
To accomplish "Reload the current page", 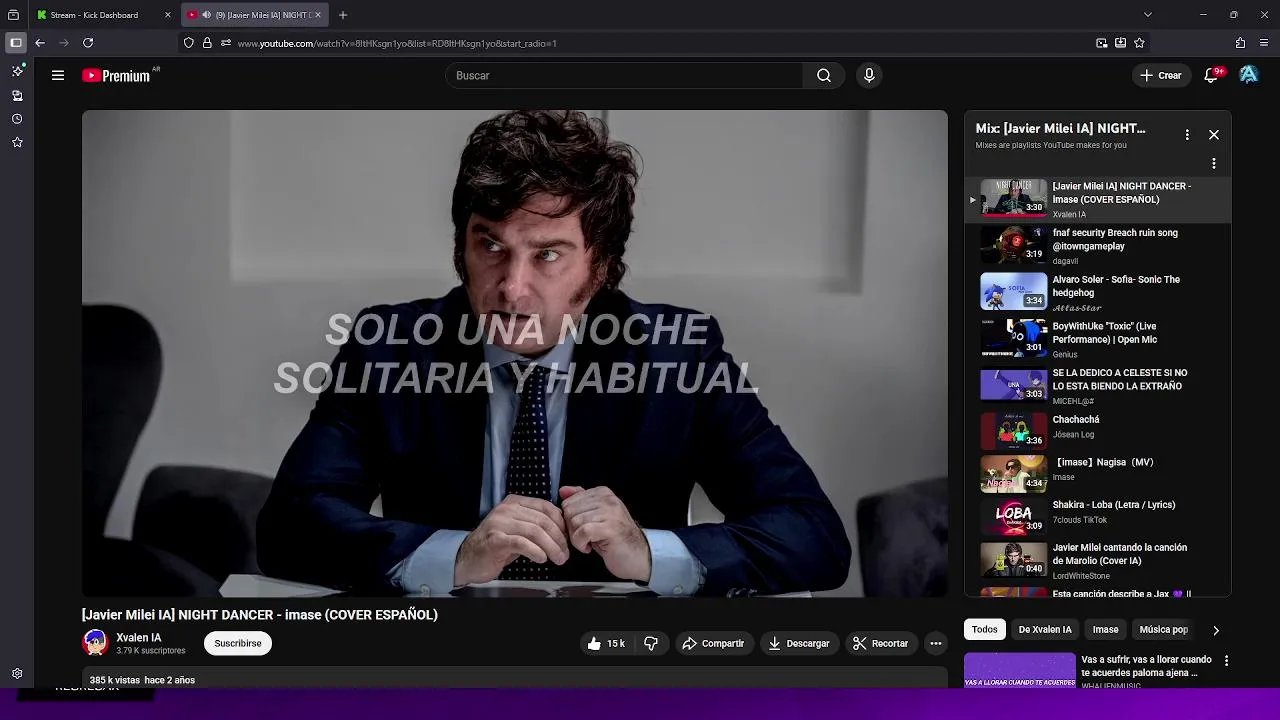I will tap(88, 43).
